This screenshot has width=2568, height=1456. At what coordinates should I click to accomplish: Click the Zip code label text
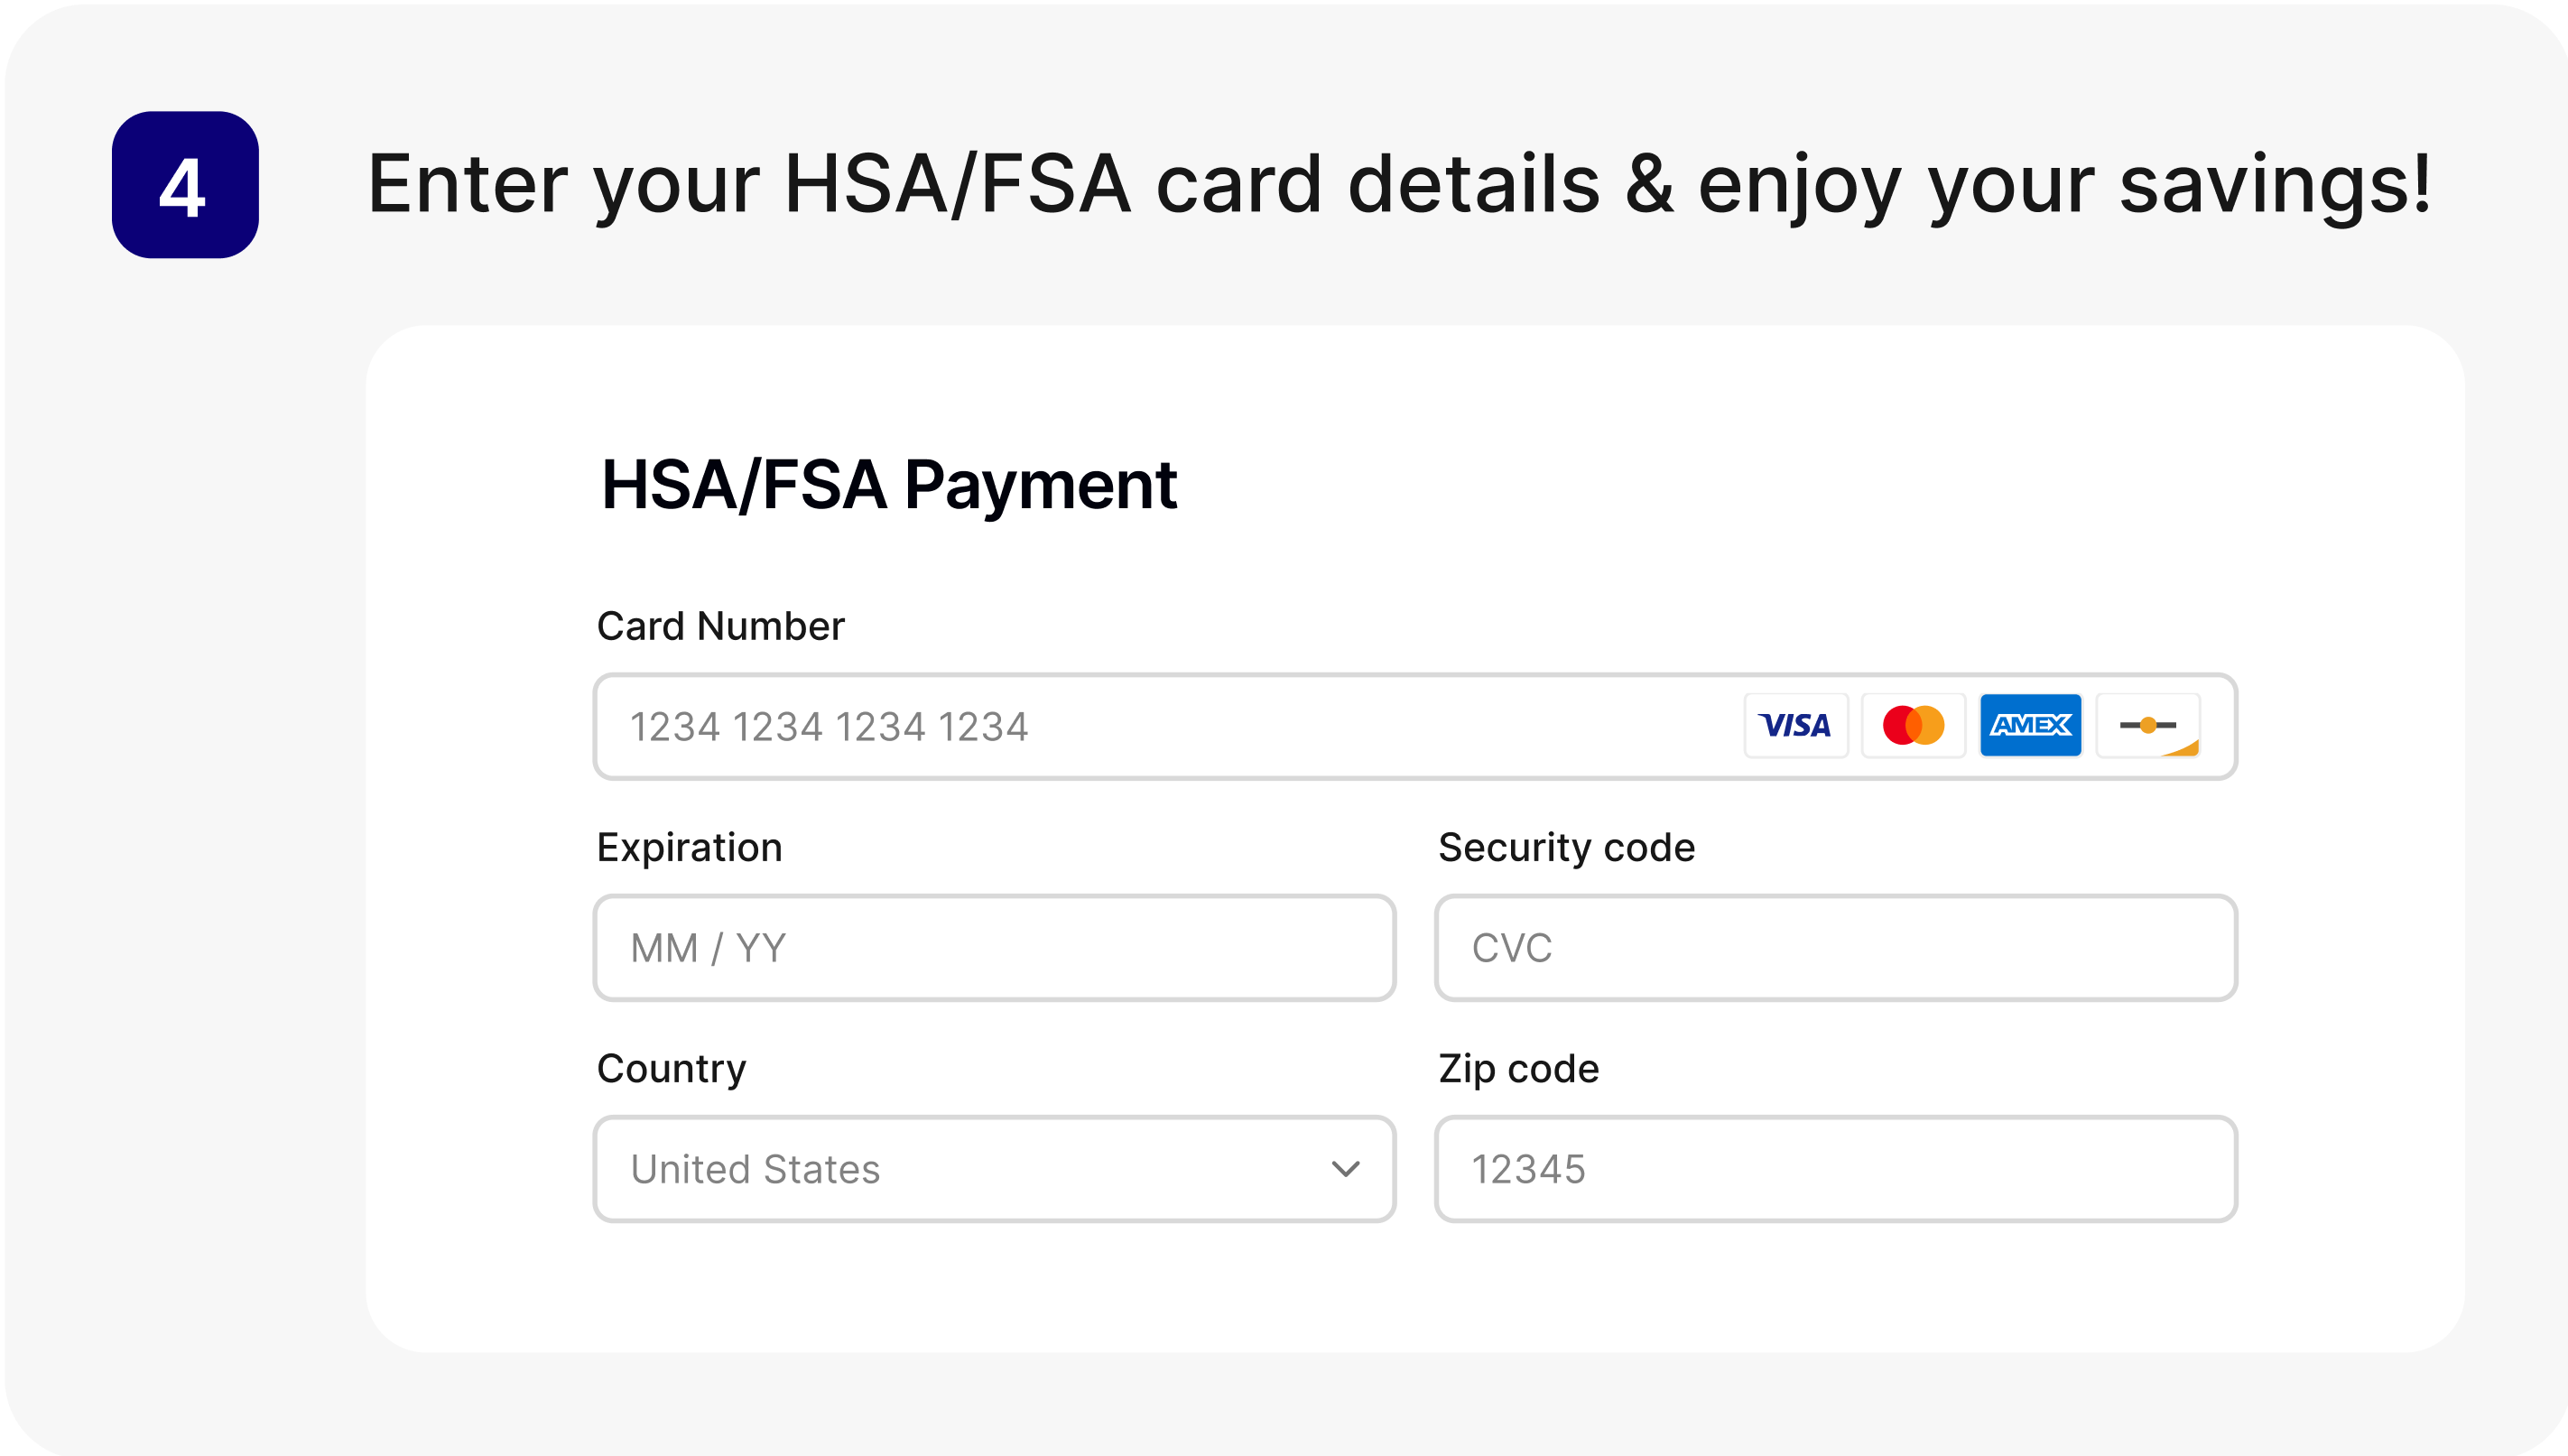[x=1518, y=1068]
